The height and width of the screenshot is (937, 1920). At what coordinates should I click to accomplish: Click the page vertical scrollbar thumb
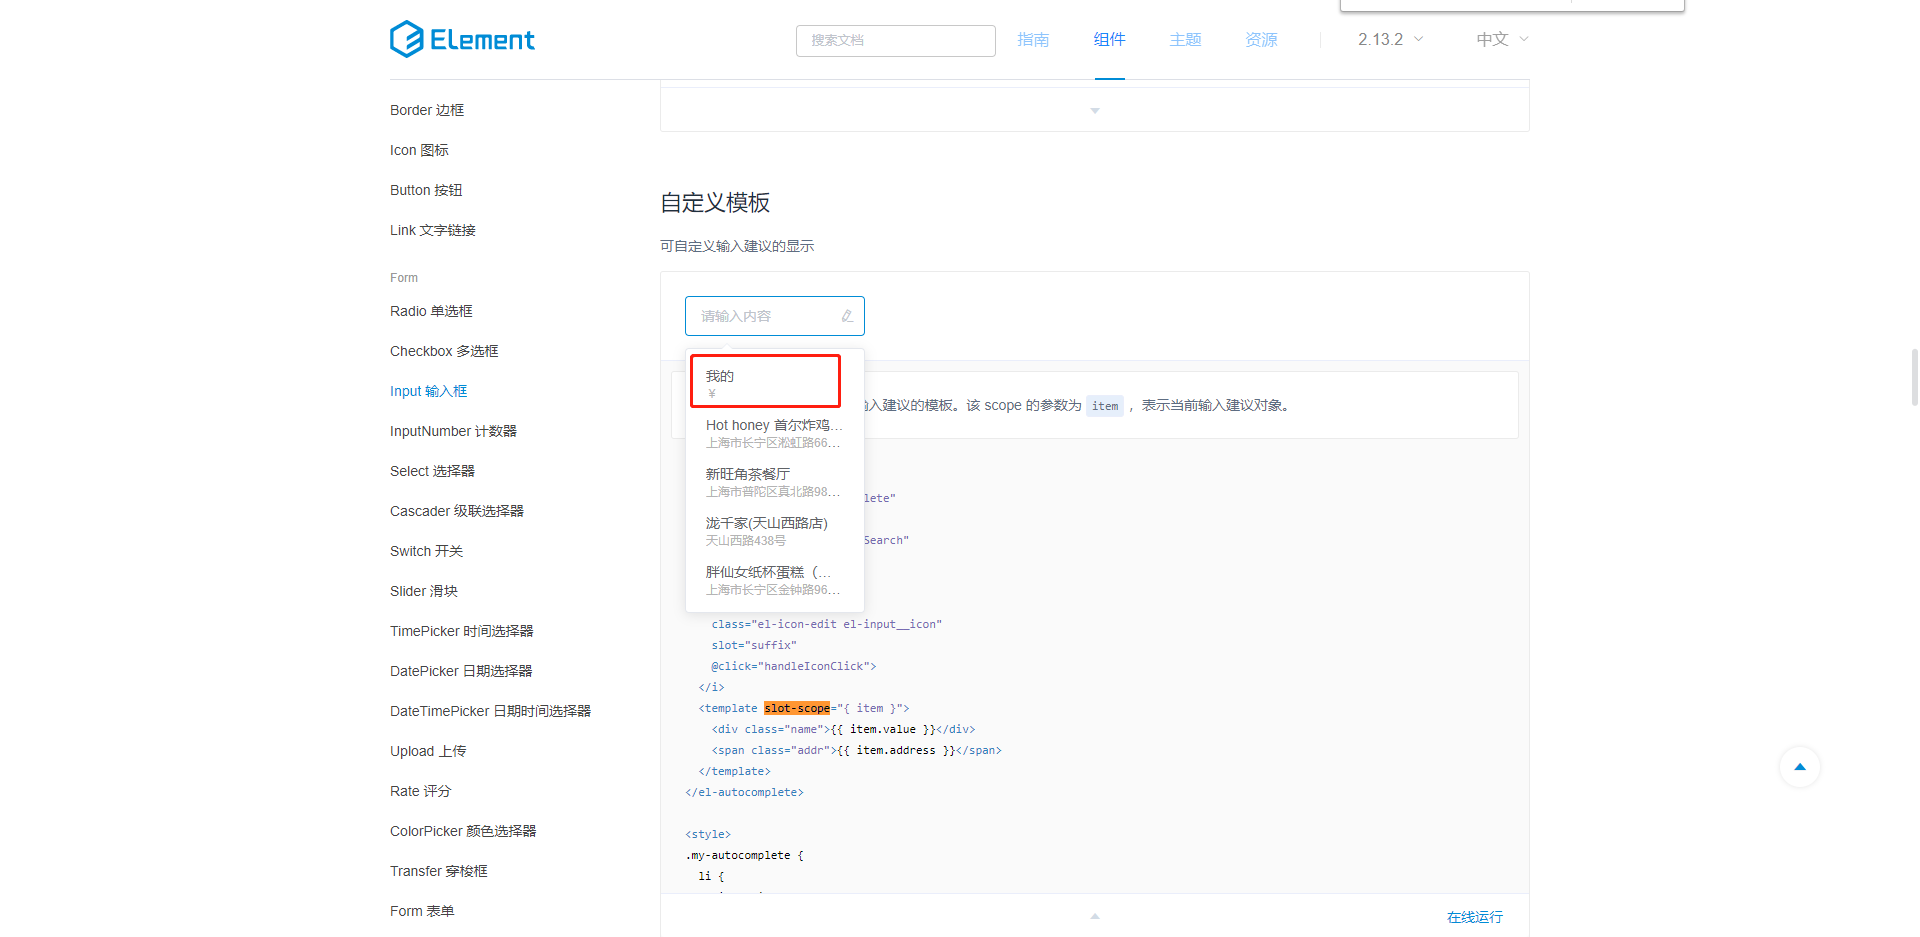click(x=1915, y=377)
